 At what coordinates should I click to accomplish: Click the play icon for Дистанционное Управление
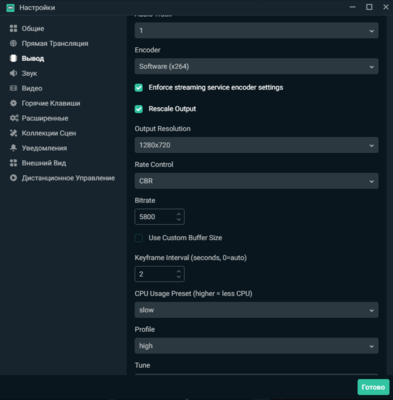click(13, 178)
